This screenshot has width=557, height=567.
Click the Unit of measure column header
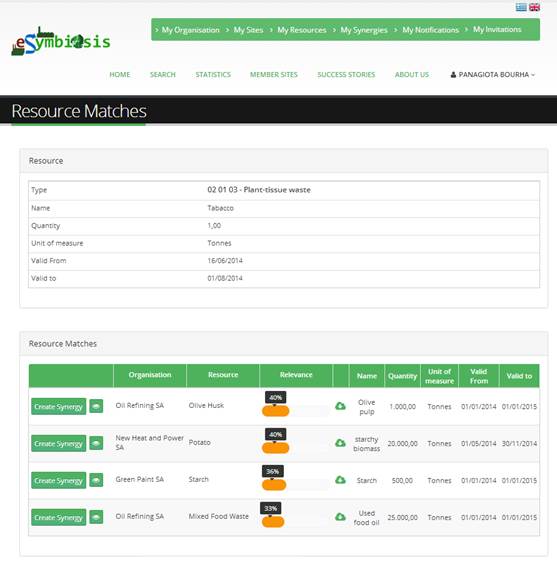(439, 376)
